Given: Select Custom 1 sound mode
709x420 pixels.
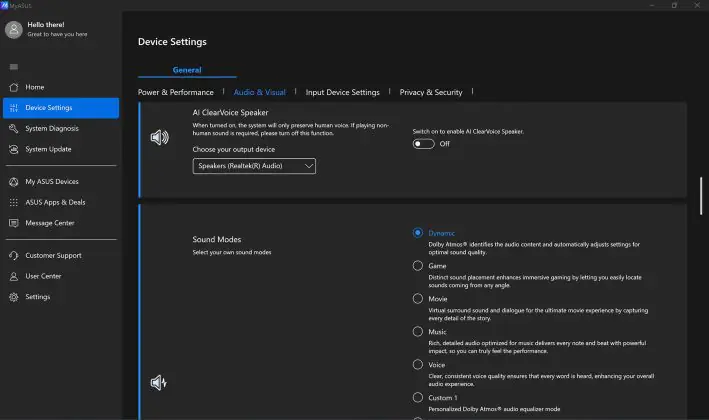Looking at the screenshot, I should click(x=418, y=398).
